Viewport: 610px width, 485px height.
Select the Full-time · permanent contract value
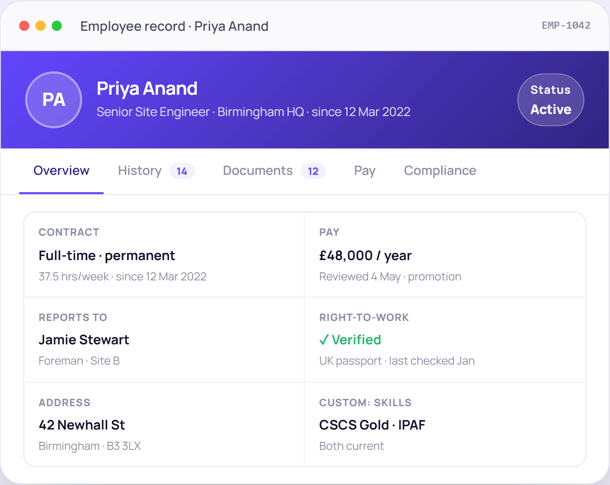[107, 256]
